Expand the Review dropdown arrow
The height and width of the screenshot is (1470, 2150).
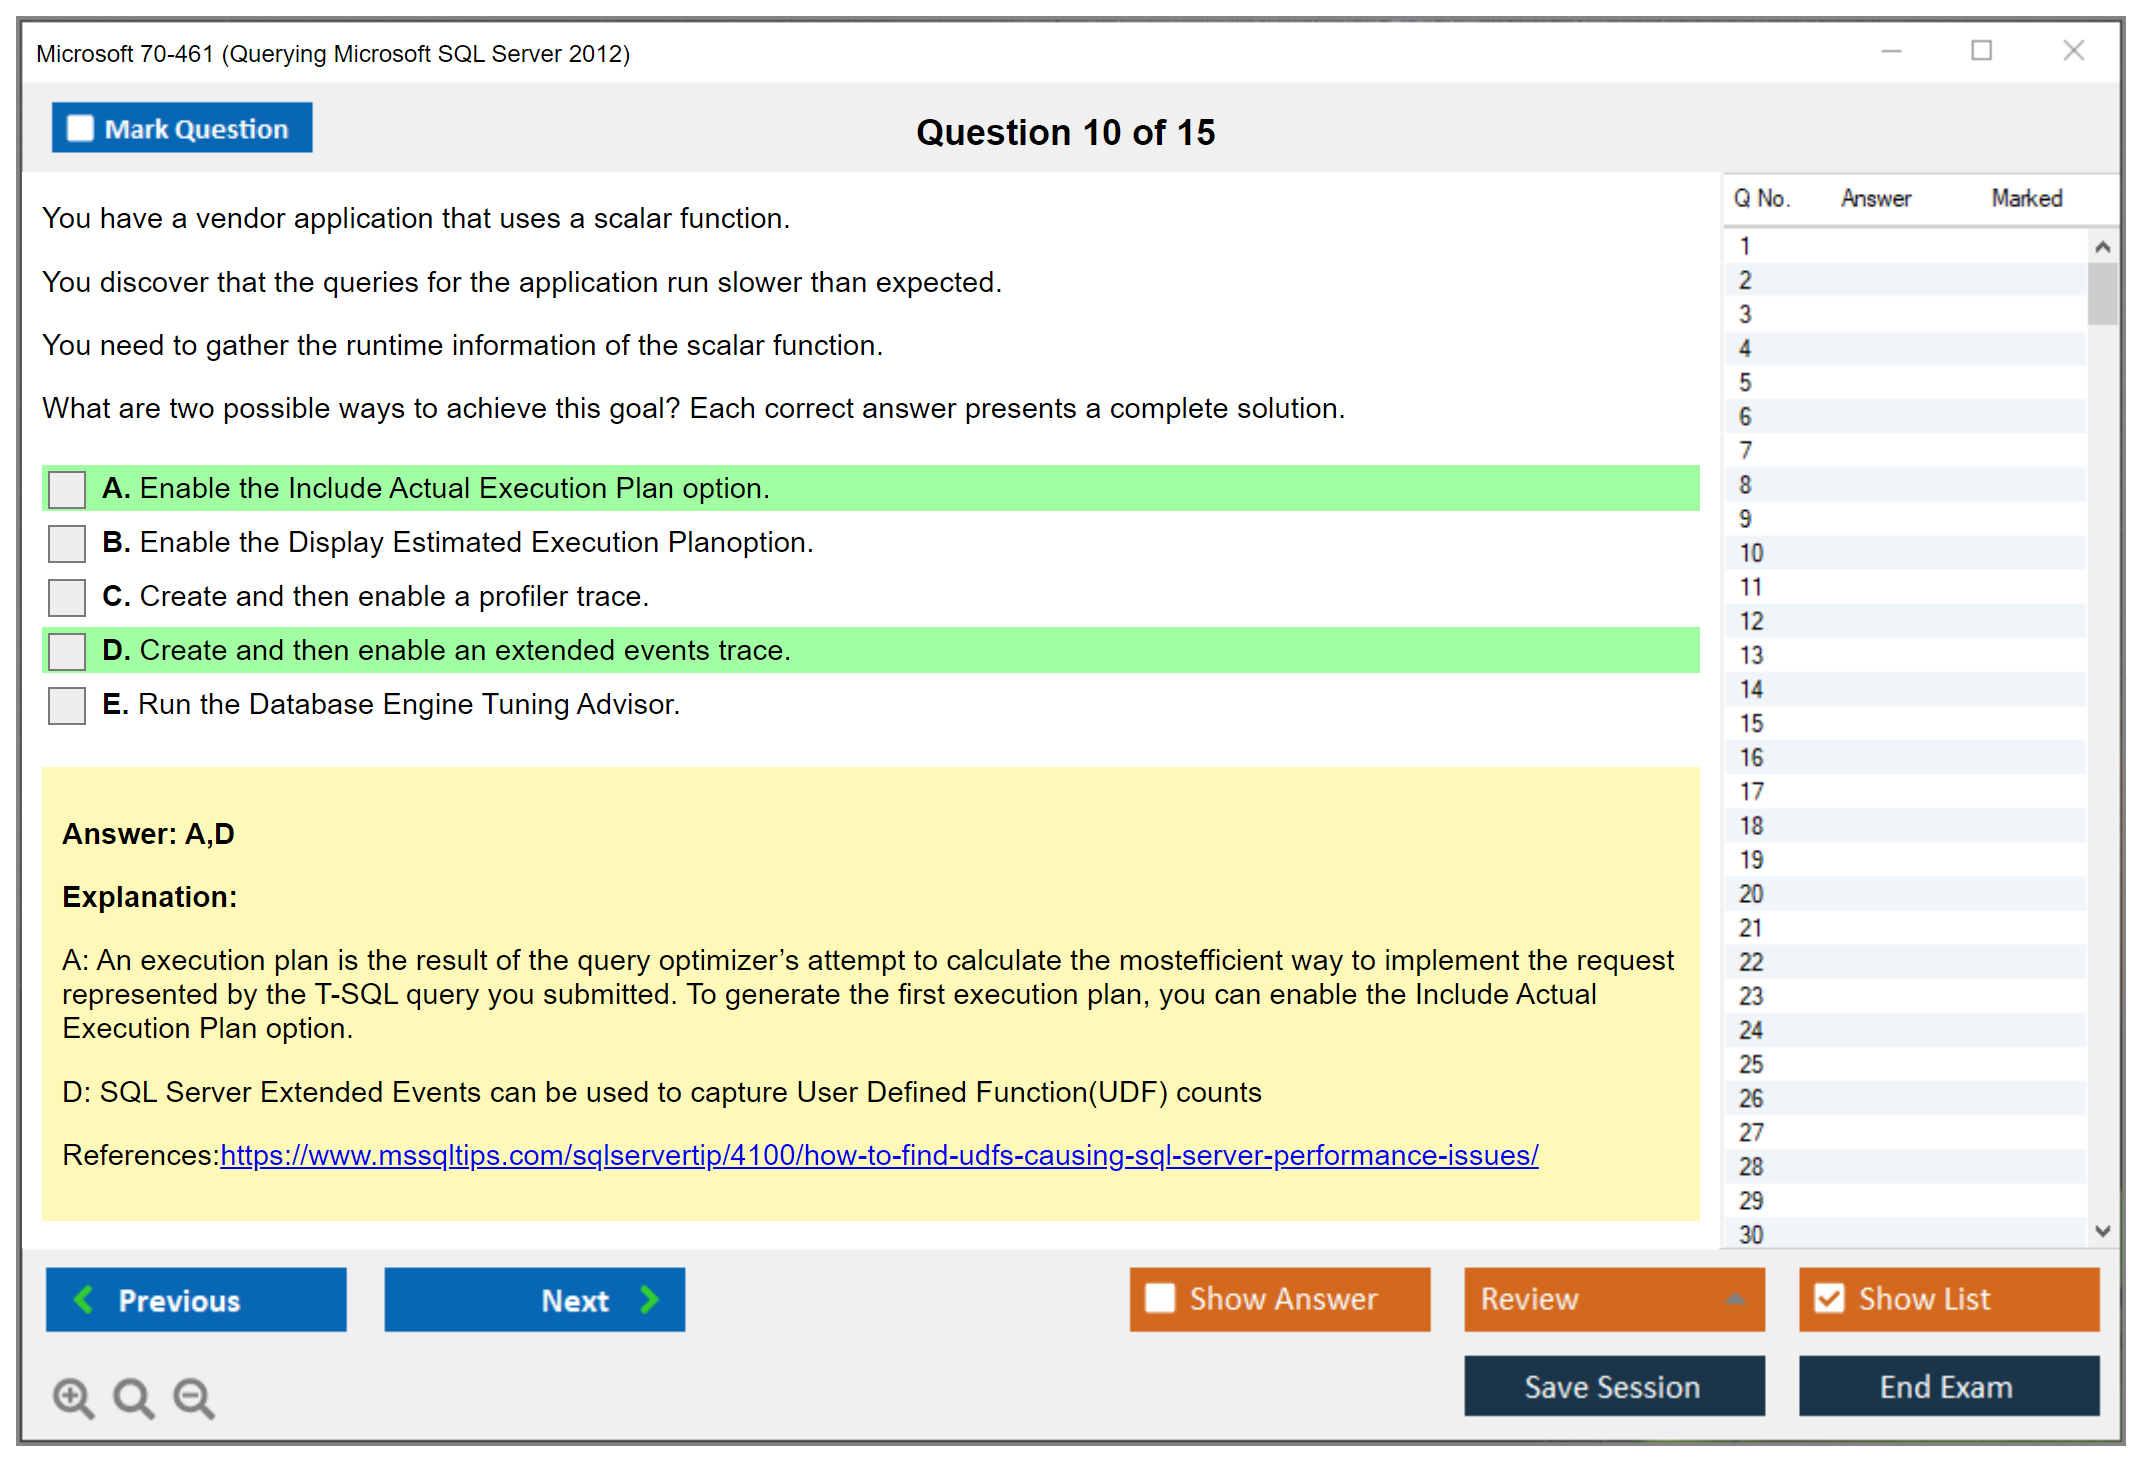pyautogui.click(x=1735, y=1299)
